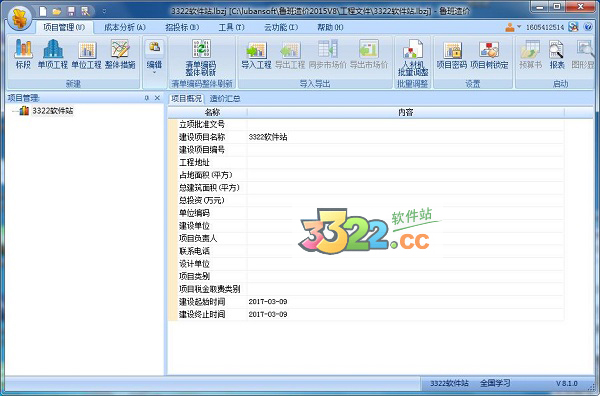Select the 单位工程 ribbon icon
600x396 pixels.
pyautogui.click(x=86, y=54)
